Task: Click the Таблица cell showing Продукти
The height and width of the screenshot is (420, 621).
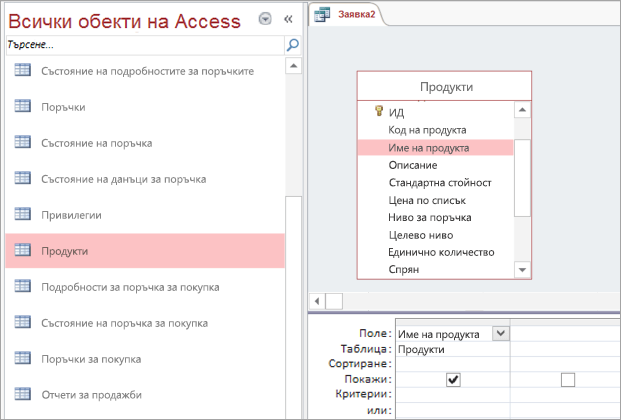Action: pos(453,349)
